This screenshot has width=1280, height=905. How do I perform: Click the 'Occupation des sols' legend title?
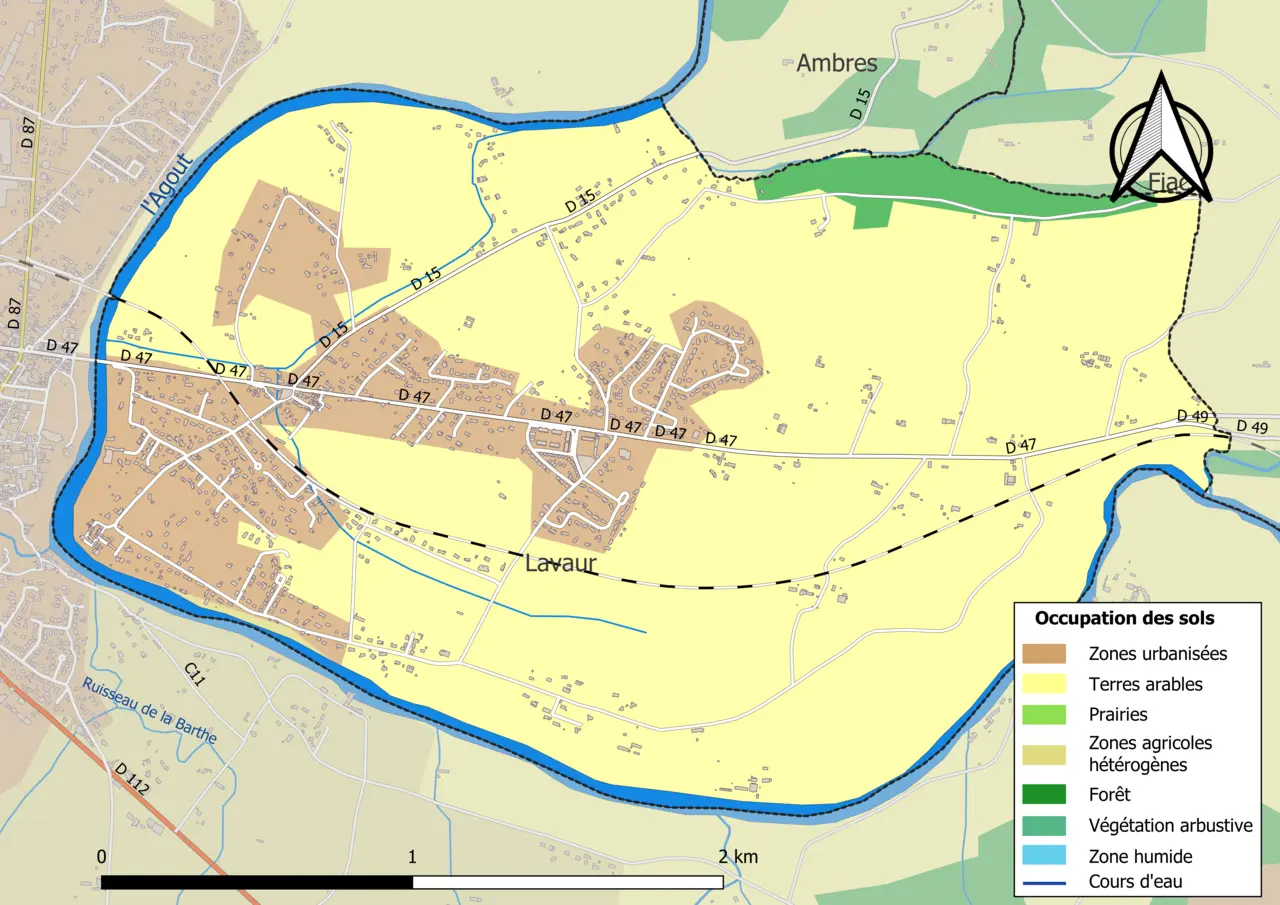[x=1124, y=619]
